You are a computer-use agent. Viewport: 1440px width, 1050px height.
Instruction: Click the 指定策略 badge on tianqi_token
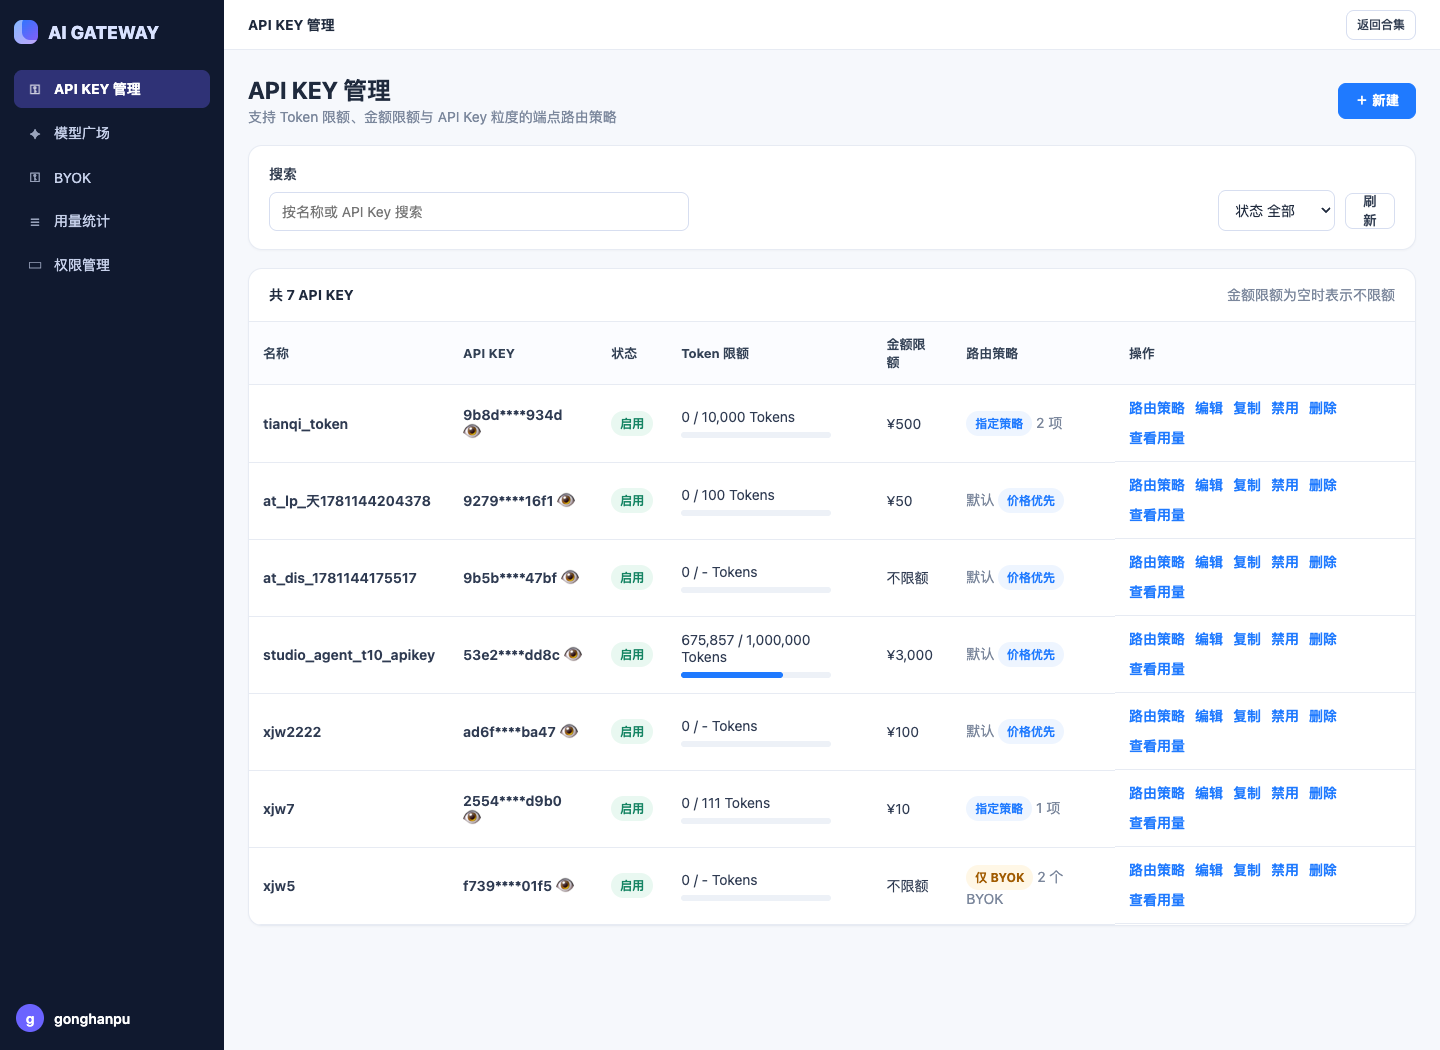click(x=999, y=423)
